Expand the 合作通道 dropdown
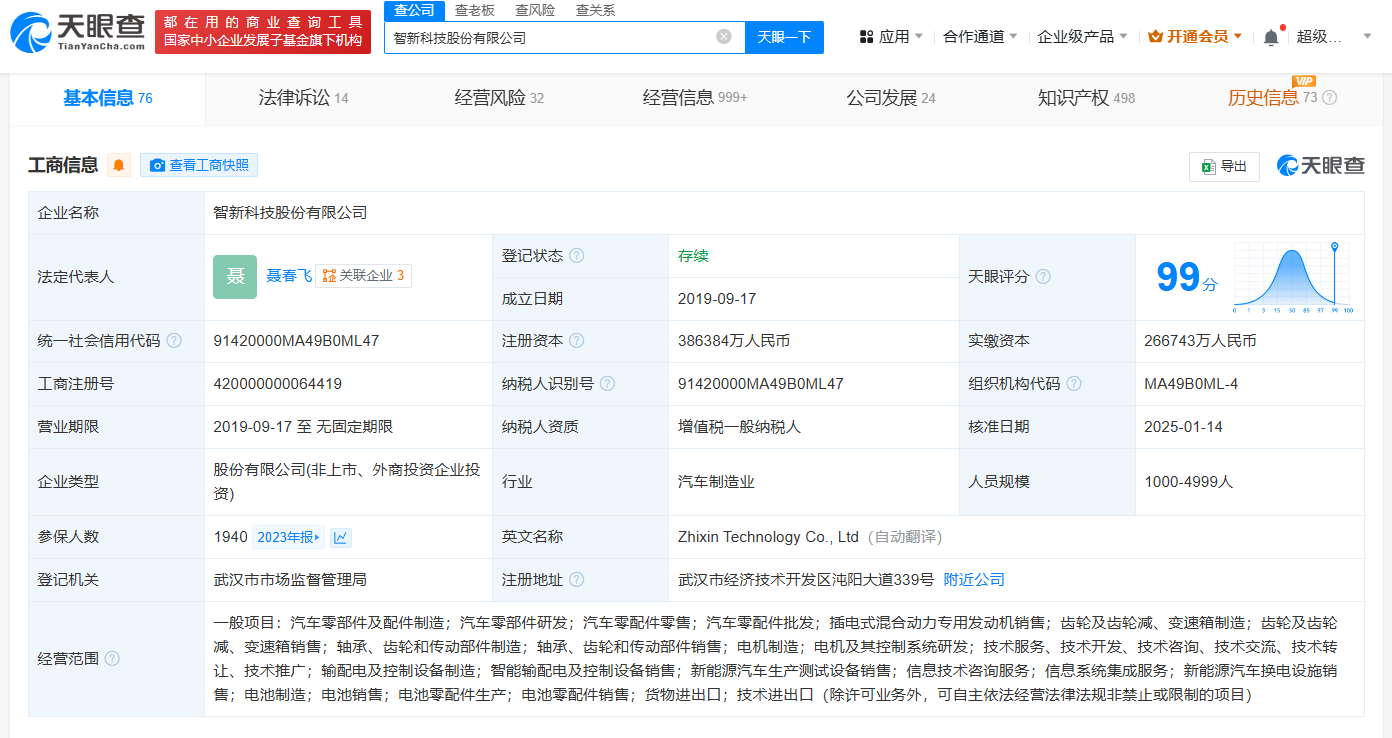Image resolution: width=1392 pixels, height=738 pixels. [x=980, y=37]
